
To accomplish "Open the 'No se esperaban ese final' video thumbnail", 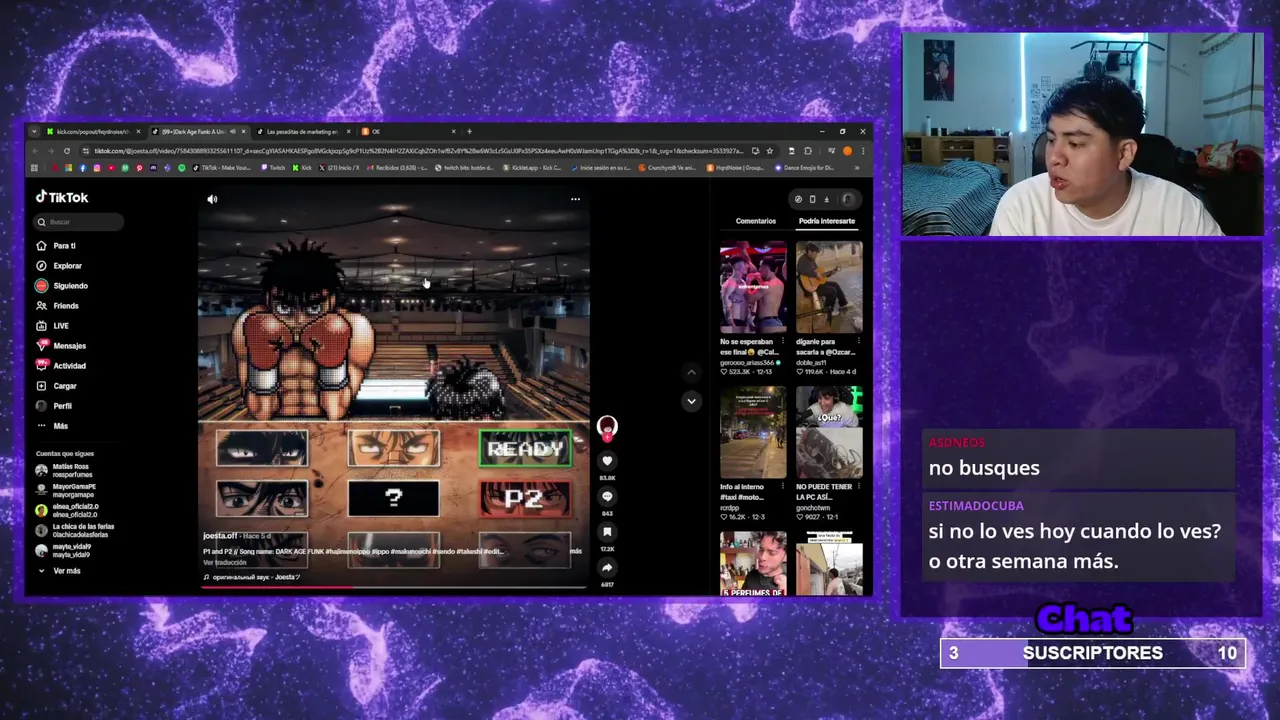I will 753,287.
